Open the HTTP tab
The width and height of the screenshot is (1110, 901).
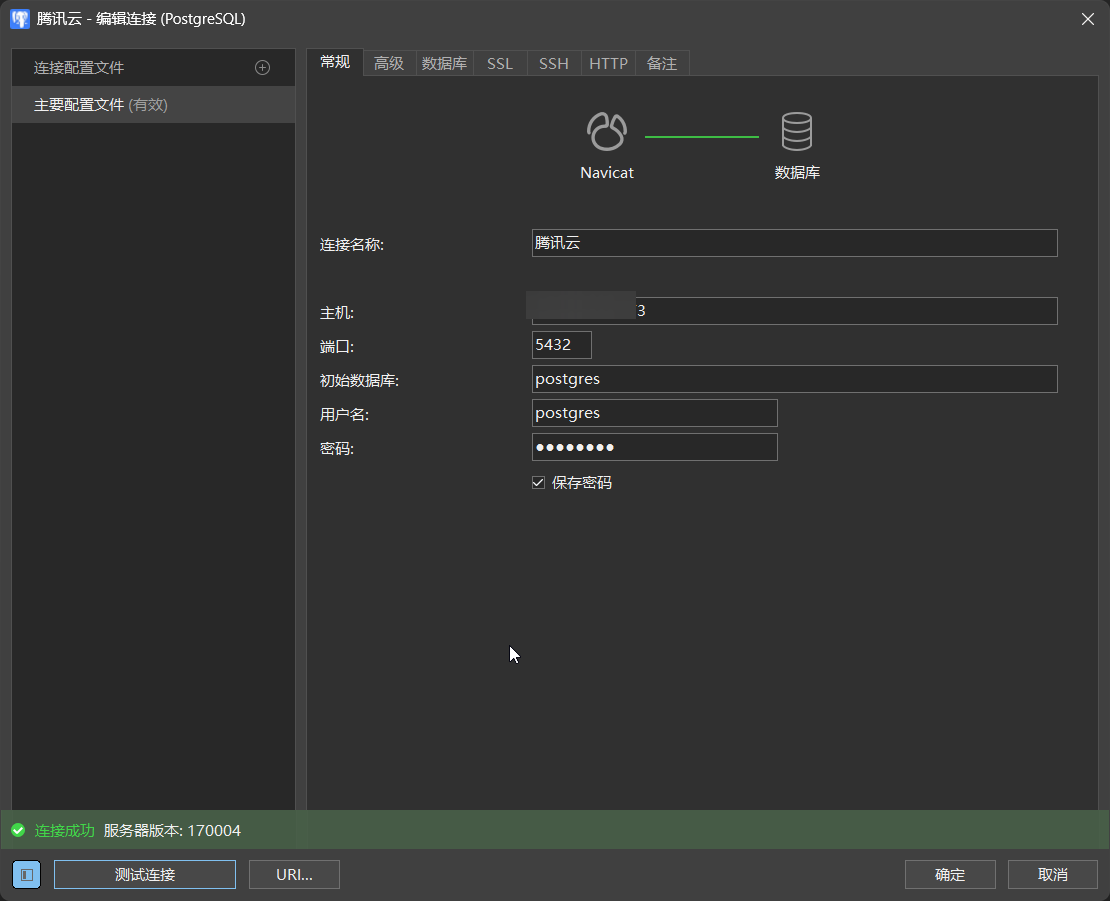click(608, 64)
